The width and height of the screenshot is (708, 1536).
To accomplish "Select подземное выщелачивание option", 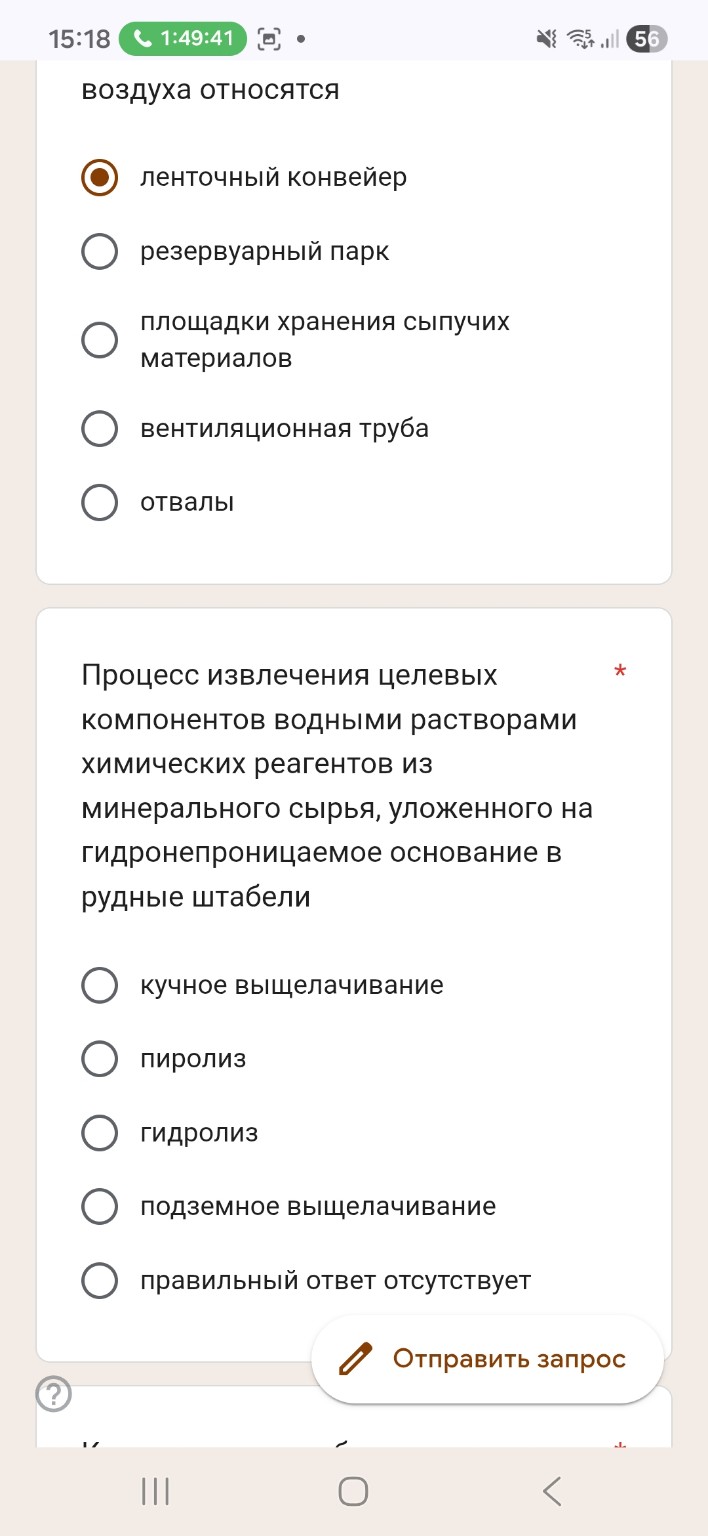I will point(99,1206).
